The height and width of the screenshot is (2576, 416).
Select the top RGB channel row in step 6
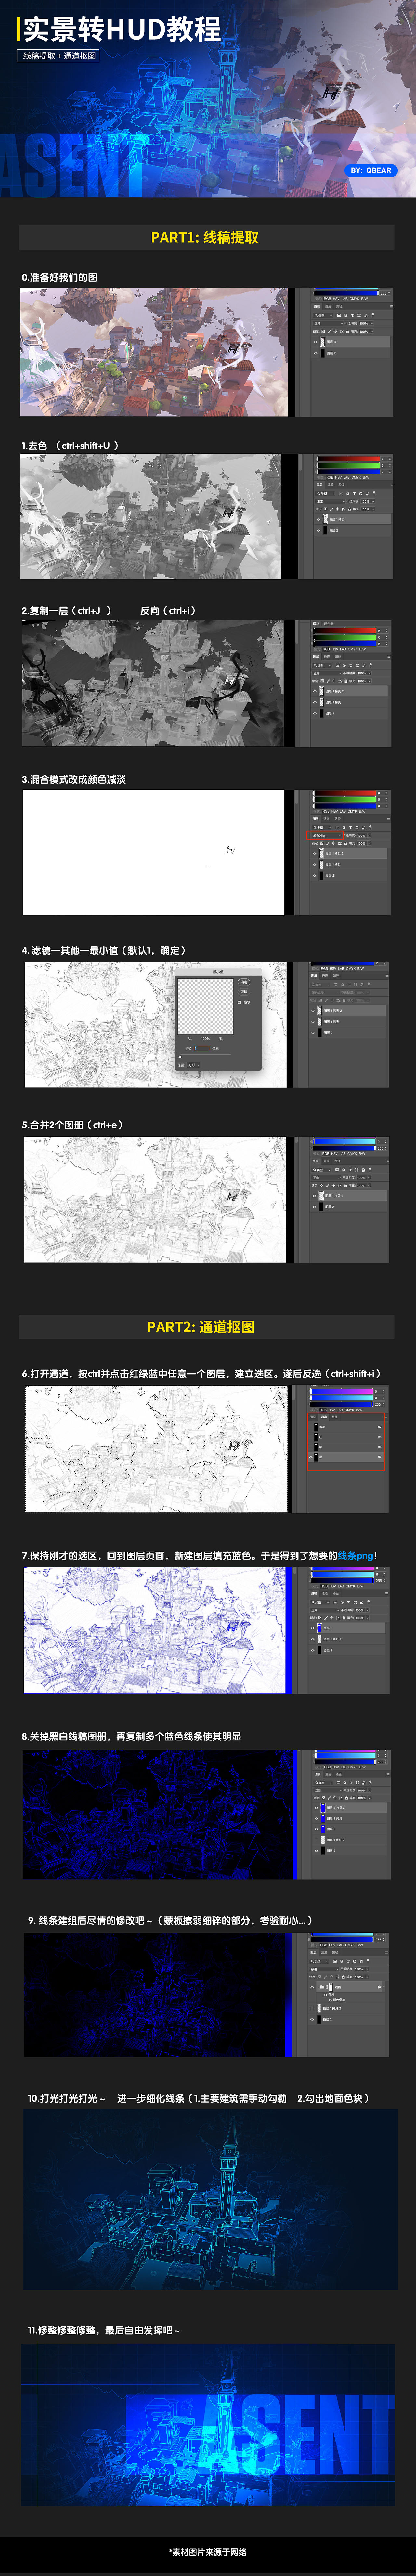point(346,1427)
